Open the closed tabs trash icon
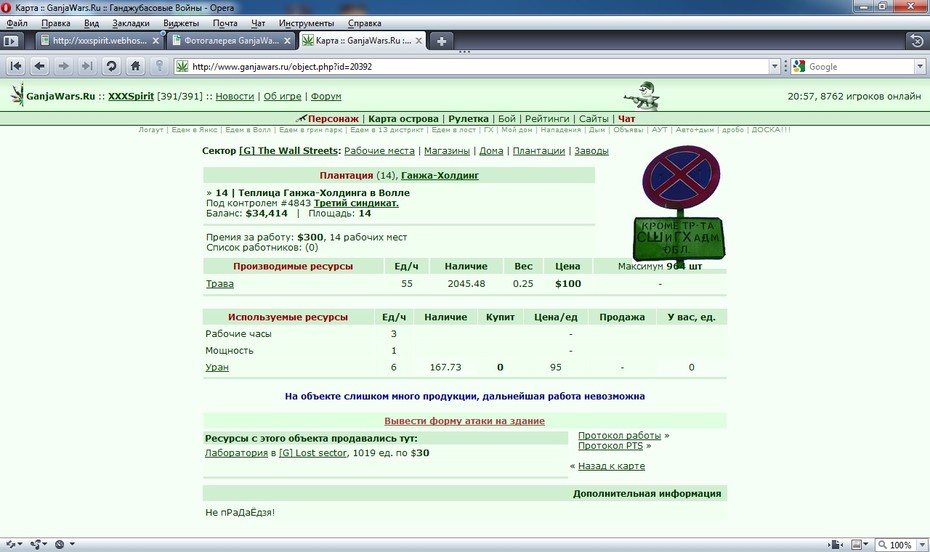 tap(917, 40)
